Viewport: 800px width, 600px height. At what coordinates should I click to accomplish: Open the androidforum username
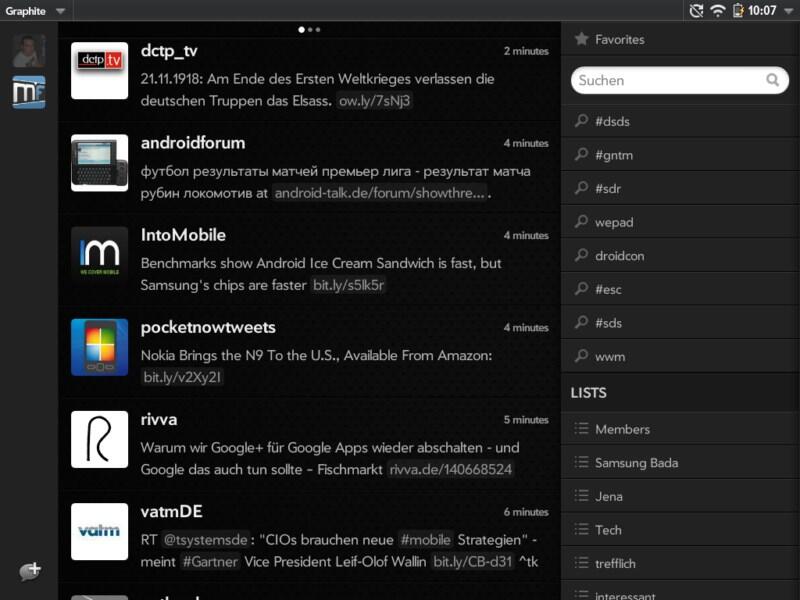click(193, 143)
